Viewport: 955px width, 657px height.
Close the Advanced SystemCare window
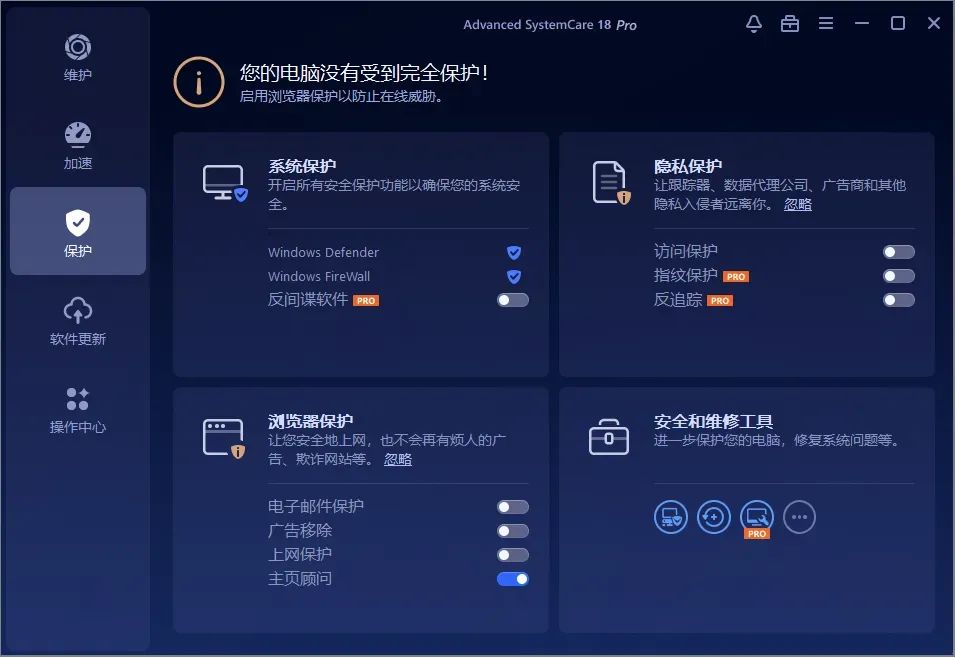[934, 24]
